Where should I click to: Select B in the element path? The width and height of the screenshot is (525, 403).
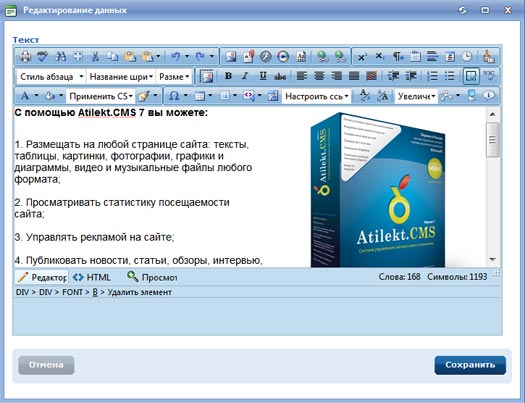[95, 292]
